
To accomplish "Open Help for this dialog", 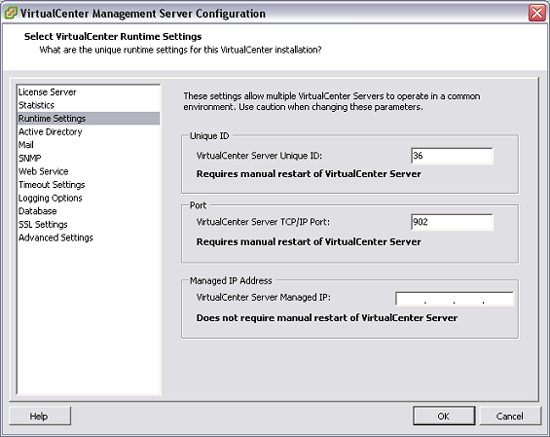I will coord(40,416).
